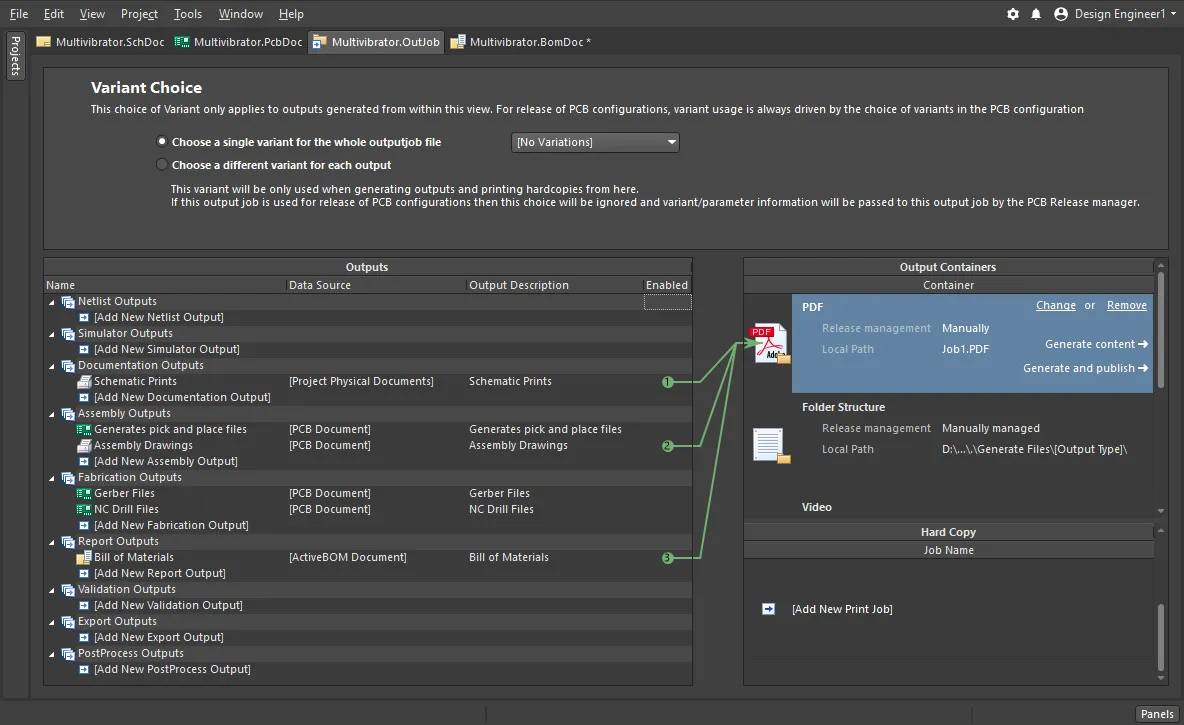The height and width of the screenshot is (725, 1184).
Task: Toggle enabled marker 3 for Bill of Materials
Action: click(668, 558)
